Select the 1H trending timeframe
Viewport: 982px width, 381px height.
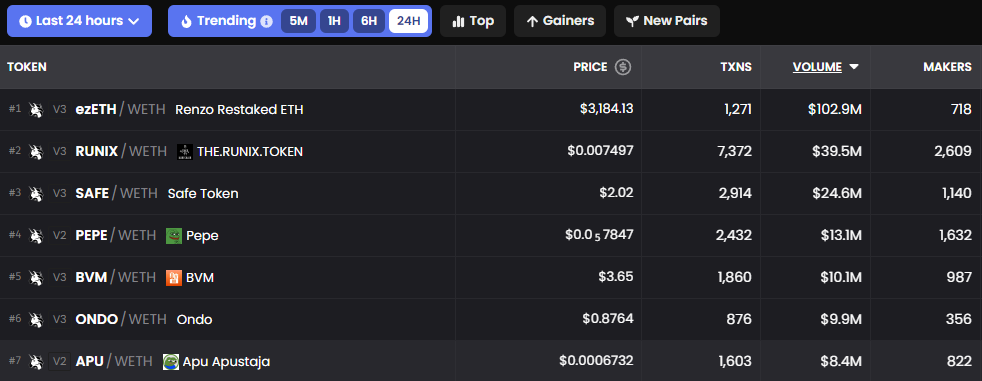[x=334, y=21]
